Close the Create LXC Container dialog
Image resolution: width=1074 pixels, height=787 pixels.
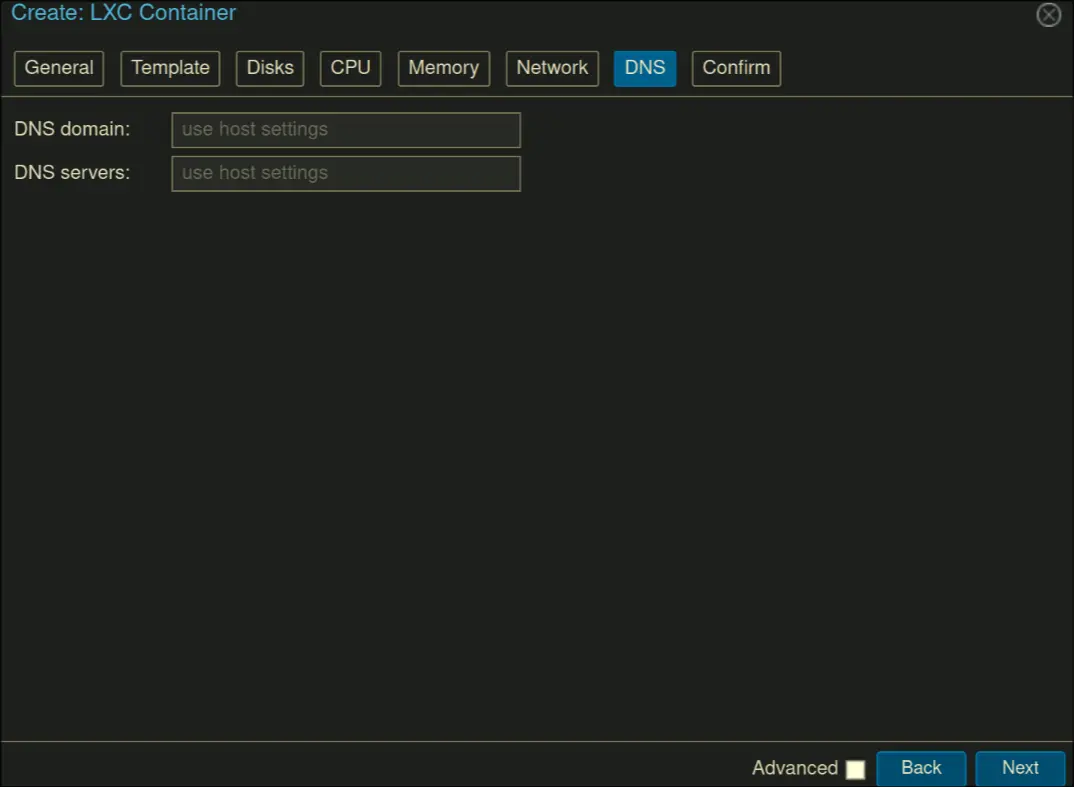coord(1048,15)
